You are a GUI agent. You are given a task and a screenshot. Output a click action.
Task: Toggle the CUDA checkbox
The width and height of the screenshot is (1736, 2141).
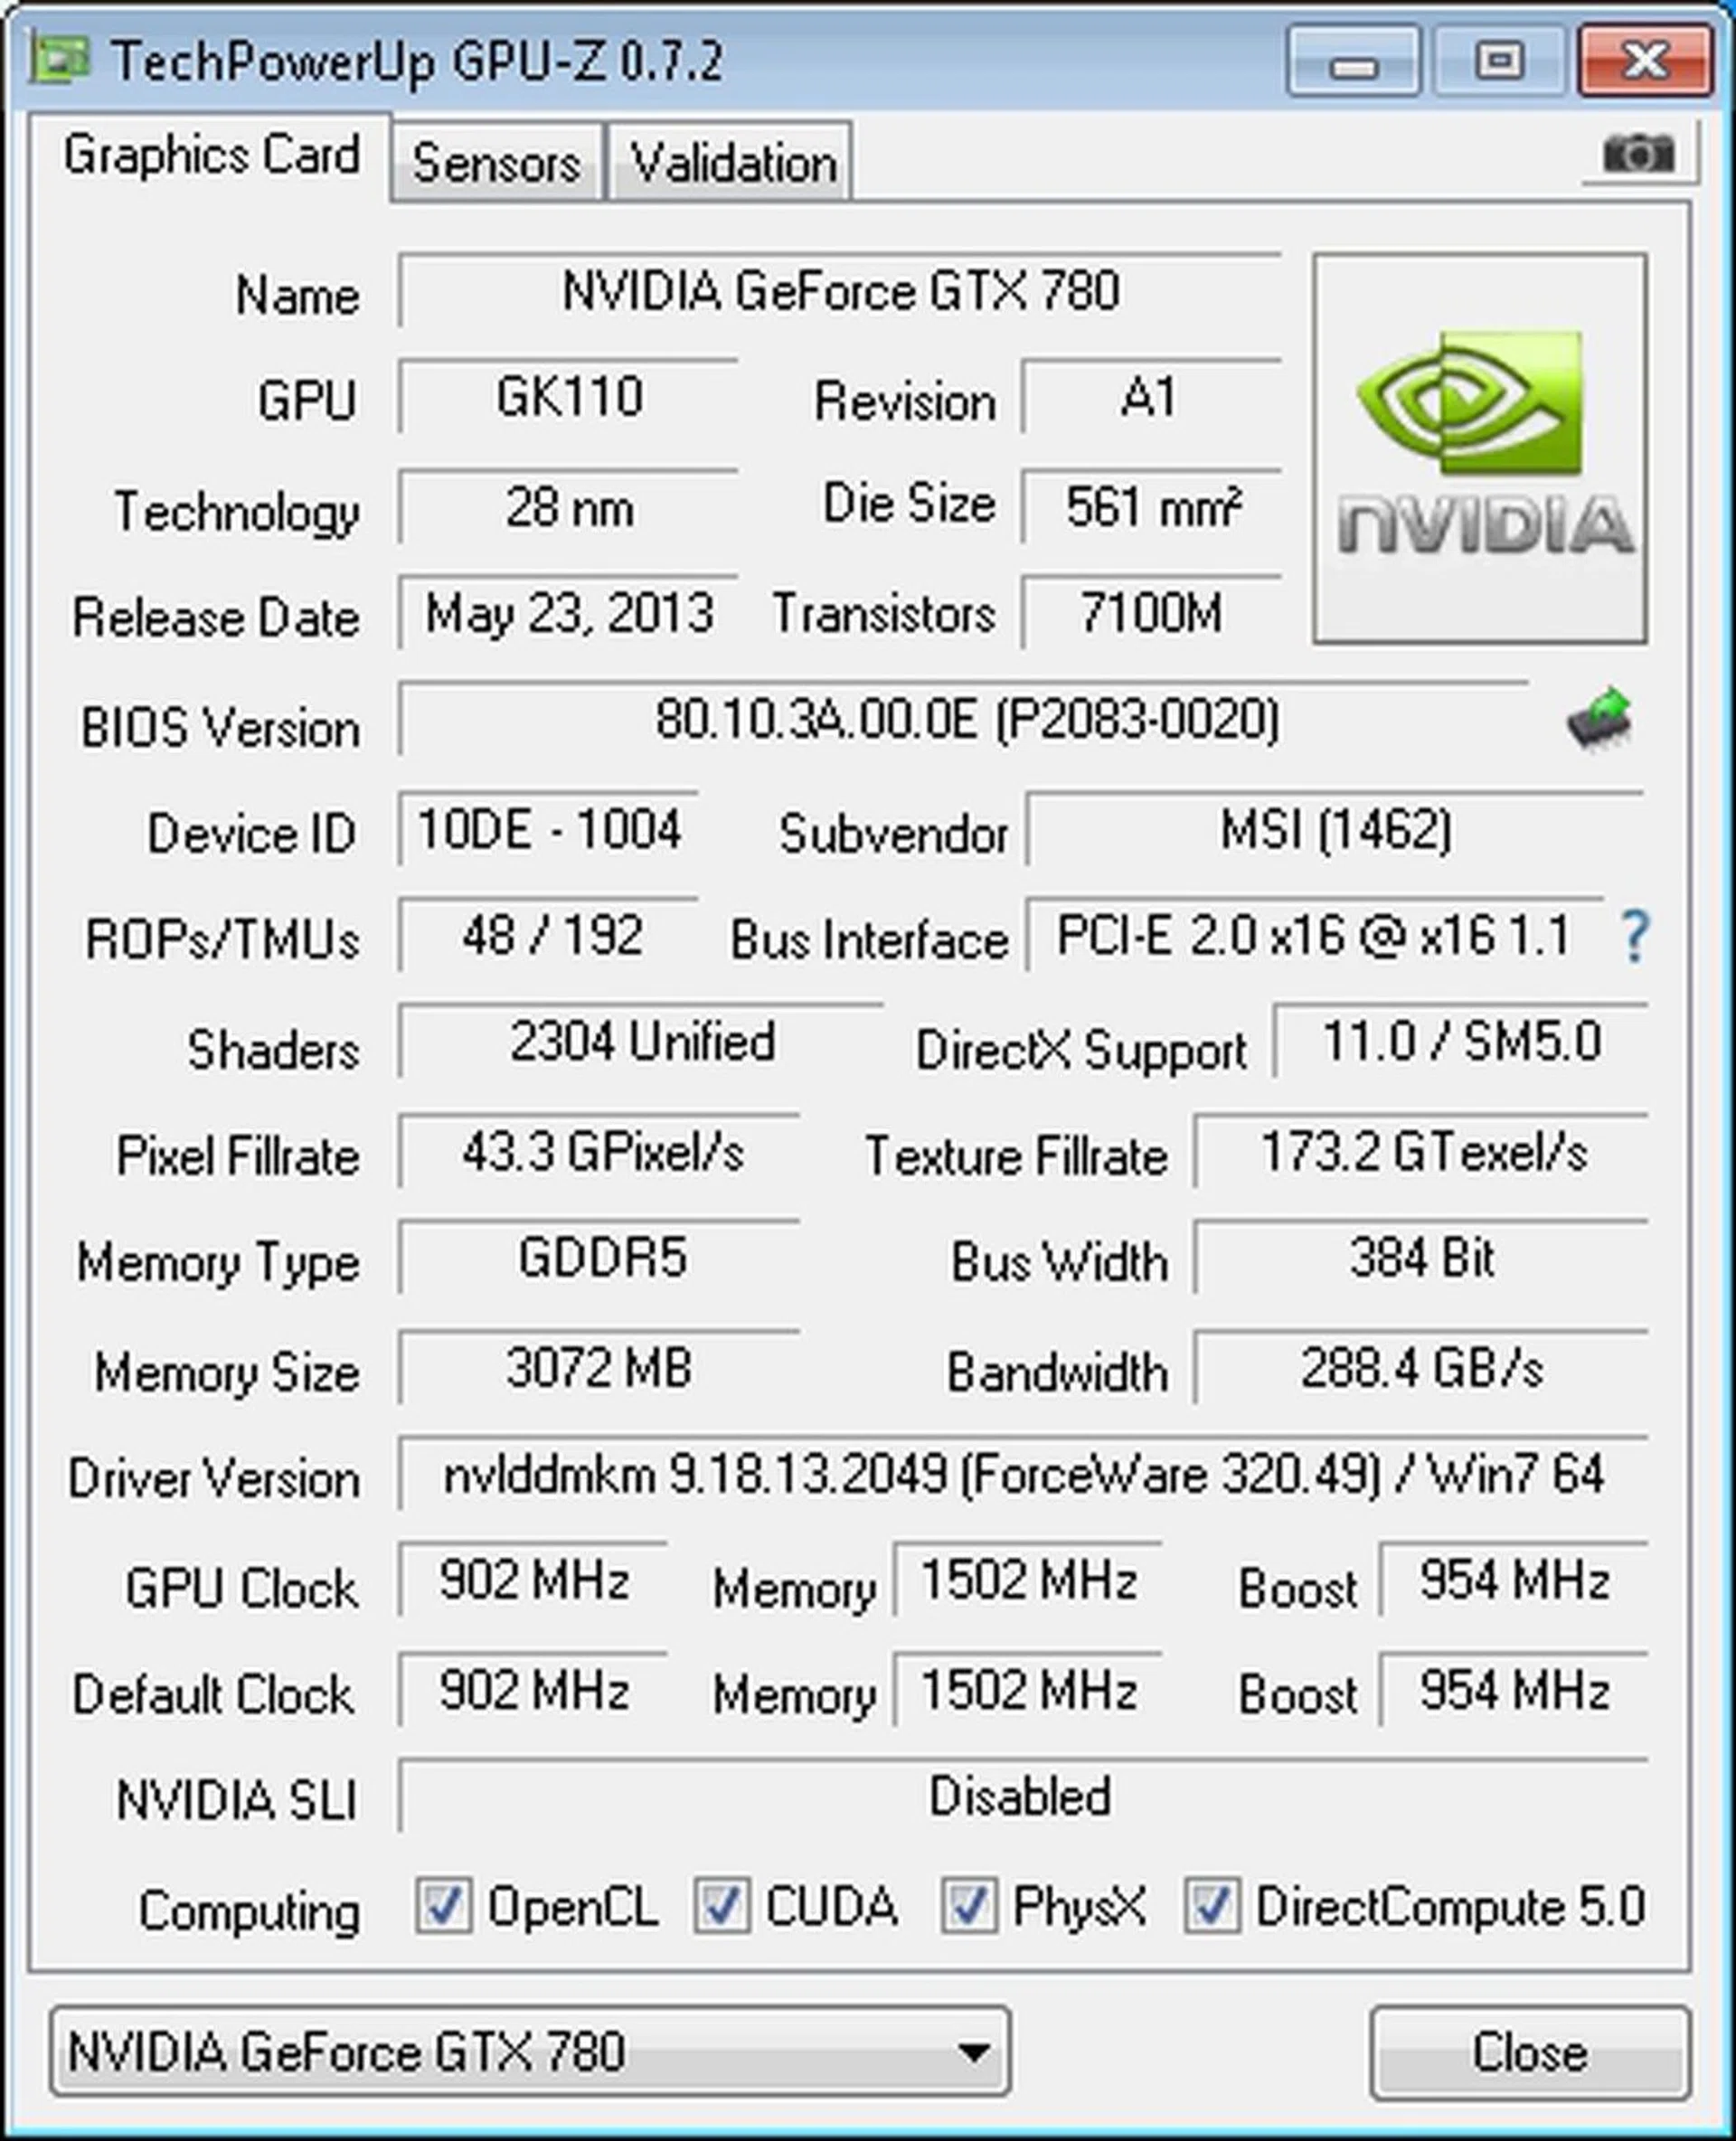coord(721,1905)
